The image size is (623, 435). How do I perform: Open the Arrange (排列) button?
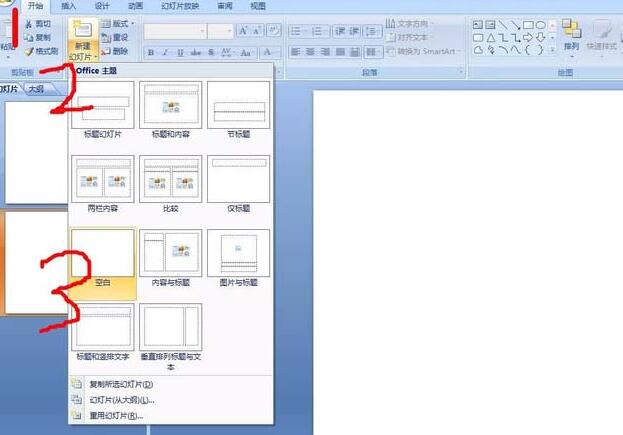click(571, 37)
